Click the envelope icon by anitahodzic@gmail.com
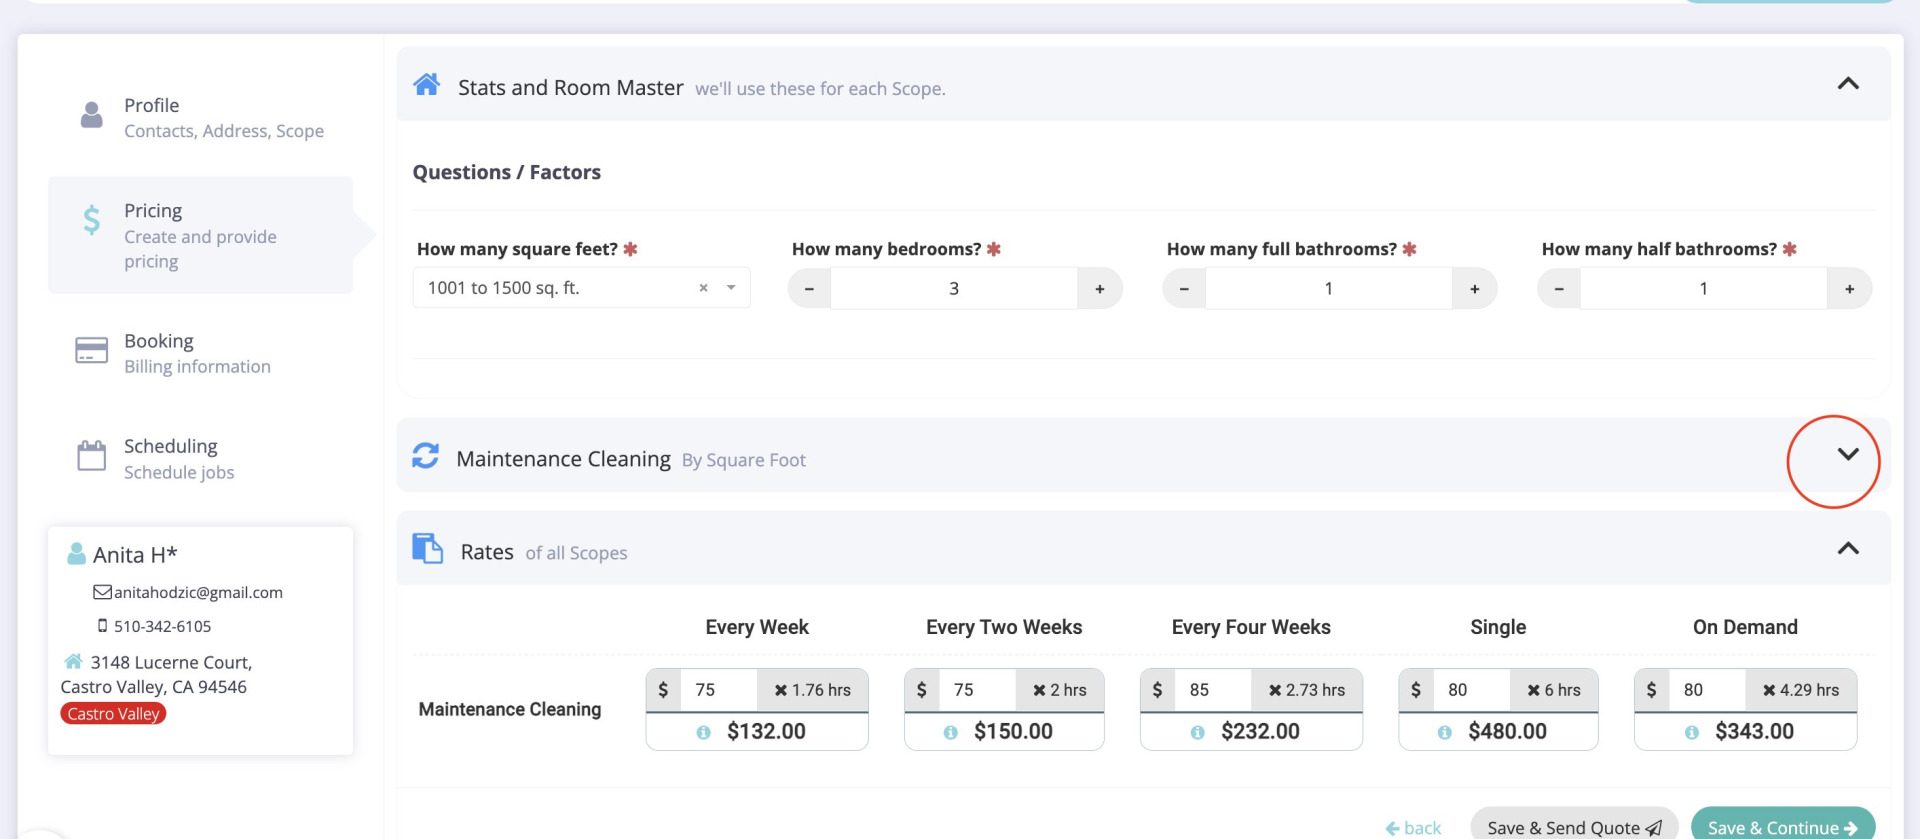 (x=102, y=592)
